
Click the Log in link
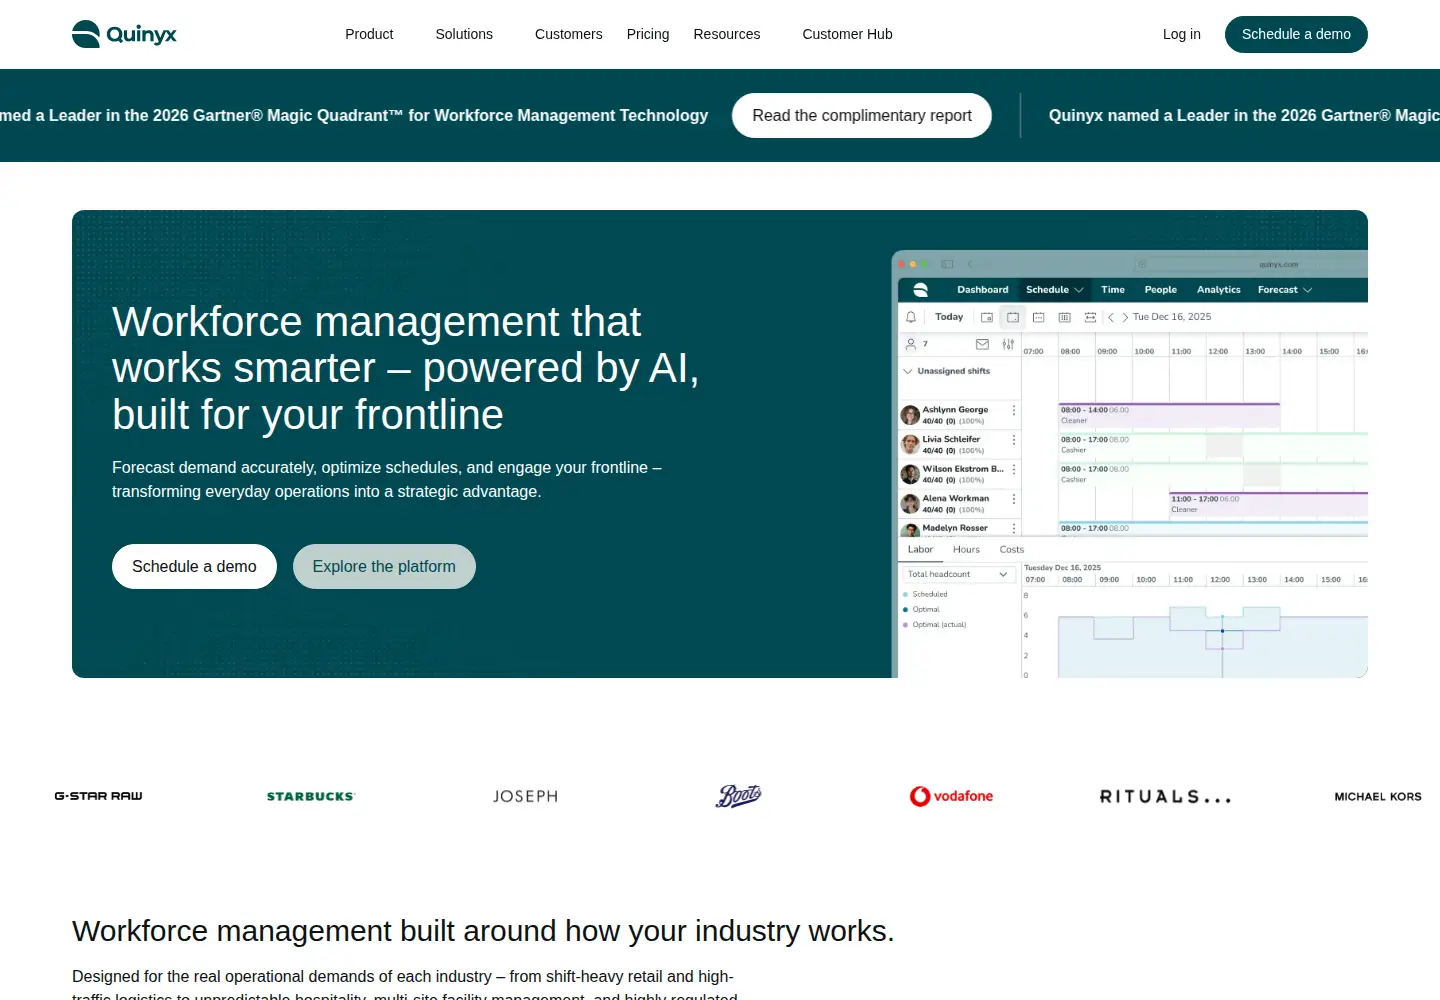pyautogui.click(x=1182, y=34)
